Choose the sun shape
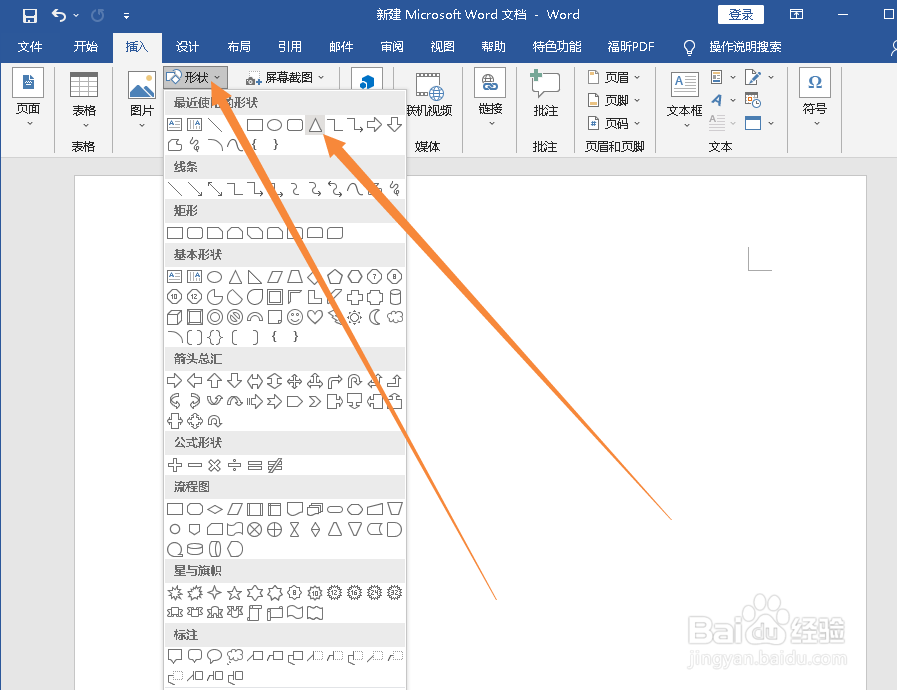 pyautogui.click(x=355, y=317)
